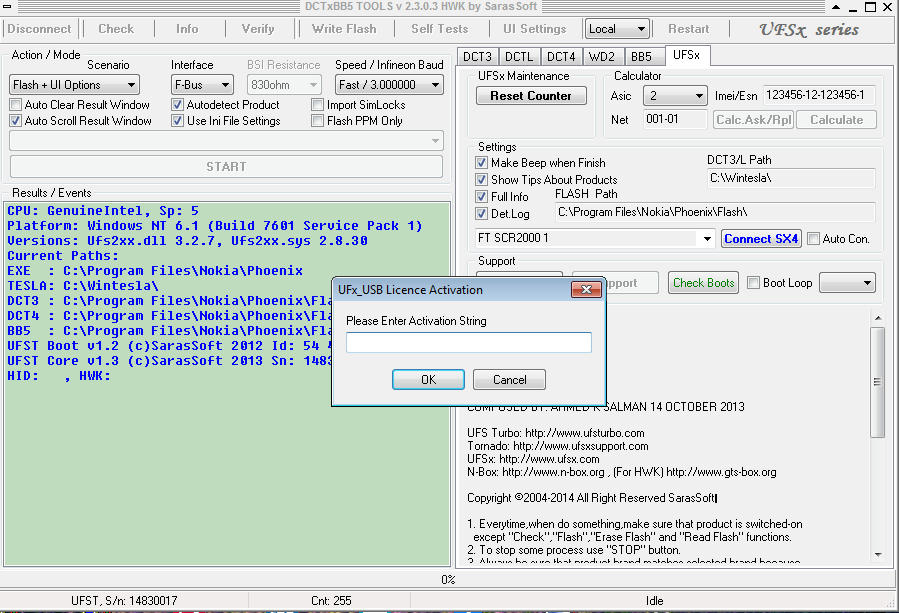Uncheck Full Info setting

click(x=482, y=197)
